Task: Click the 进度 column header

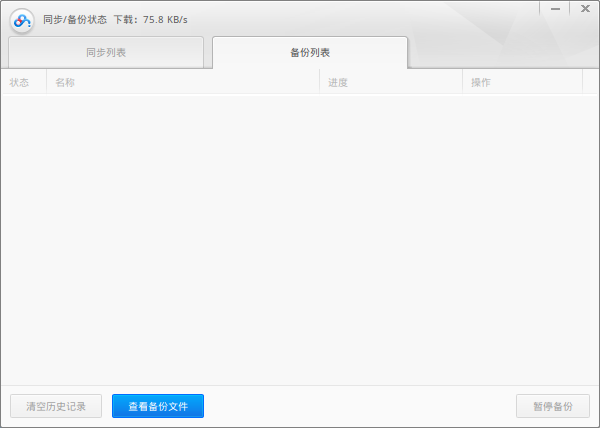Action: pos(391,82)
